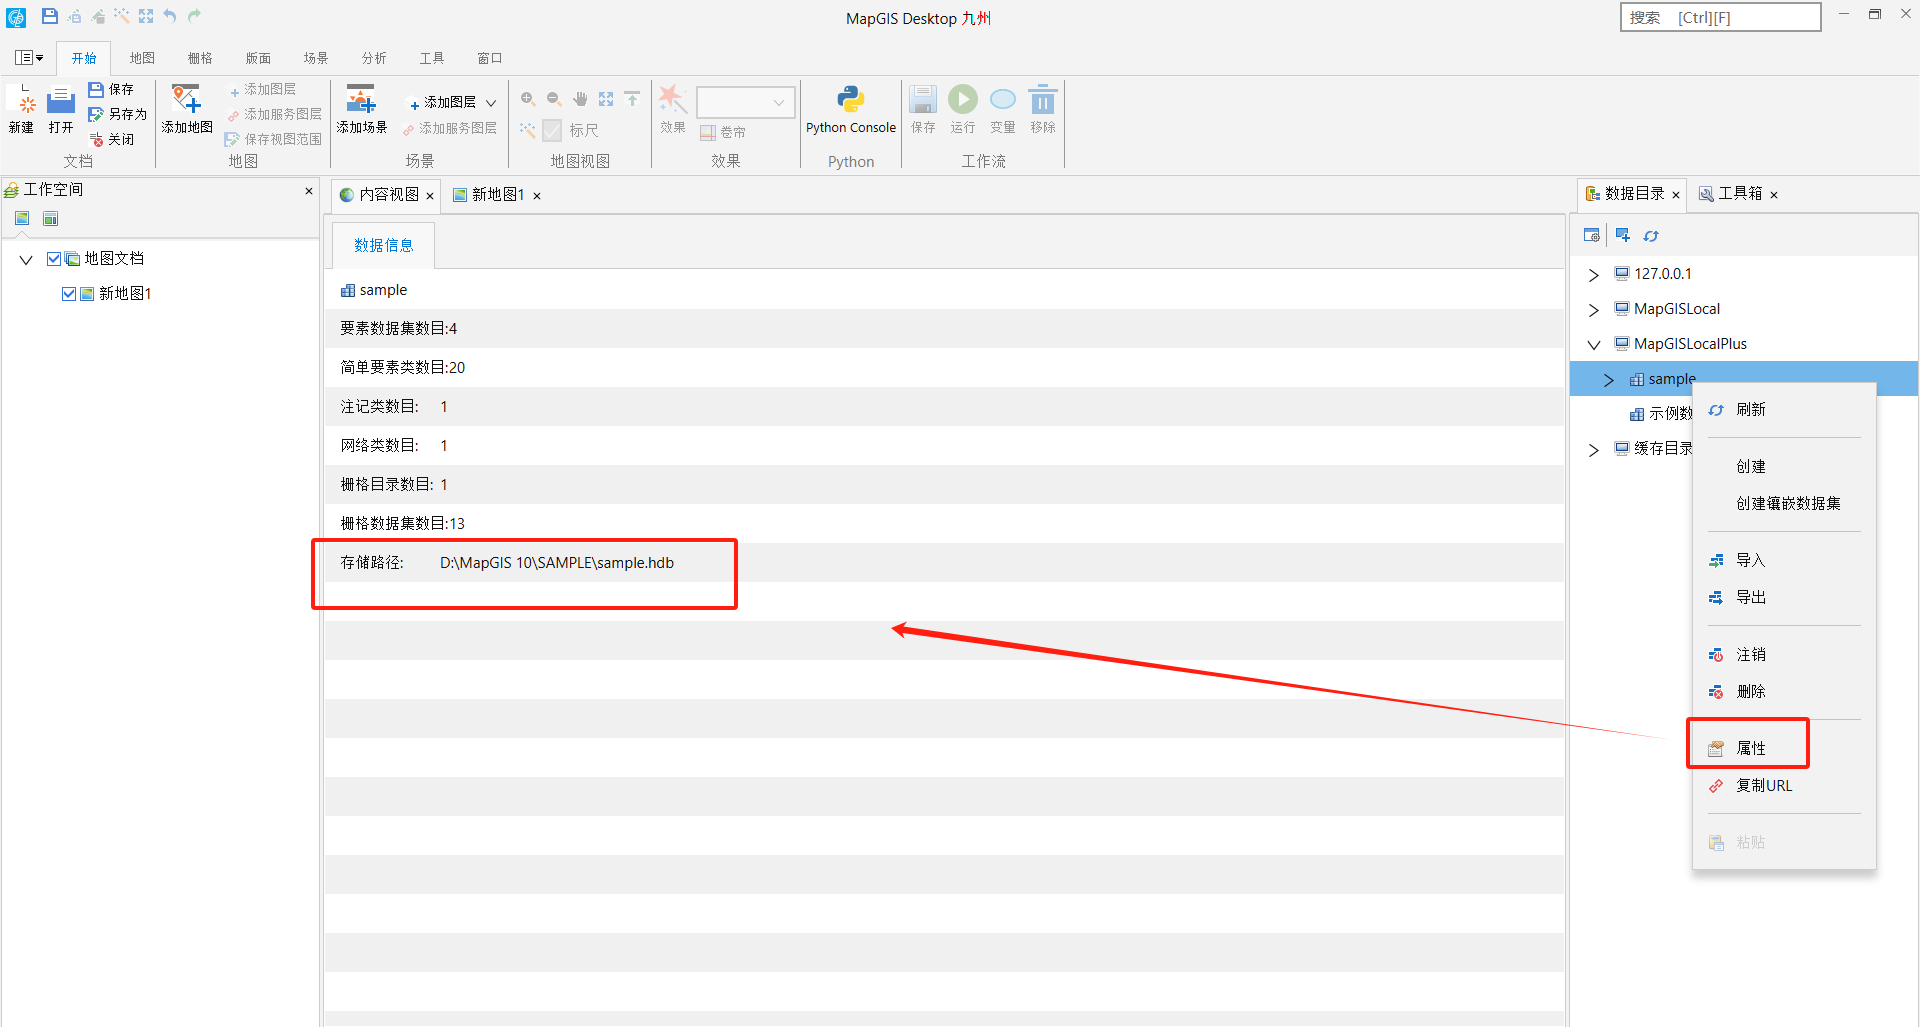Close the 工作空间 panel
The image size is (1920, 1027).
coord(309,190)
